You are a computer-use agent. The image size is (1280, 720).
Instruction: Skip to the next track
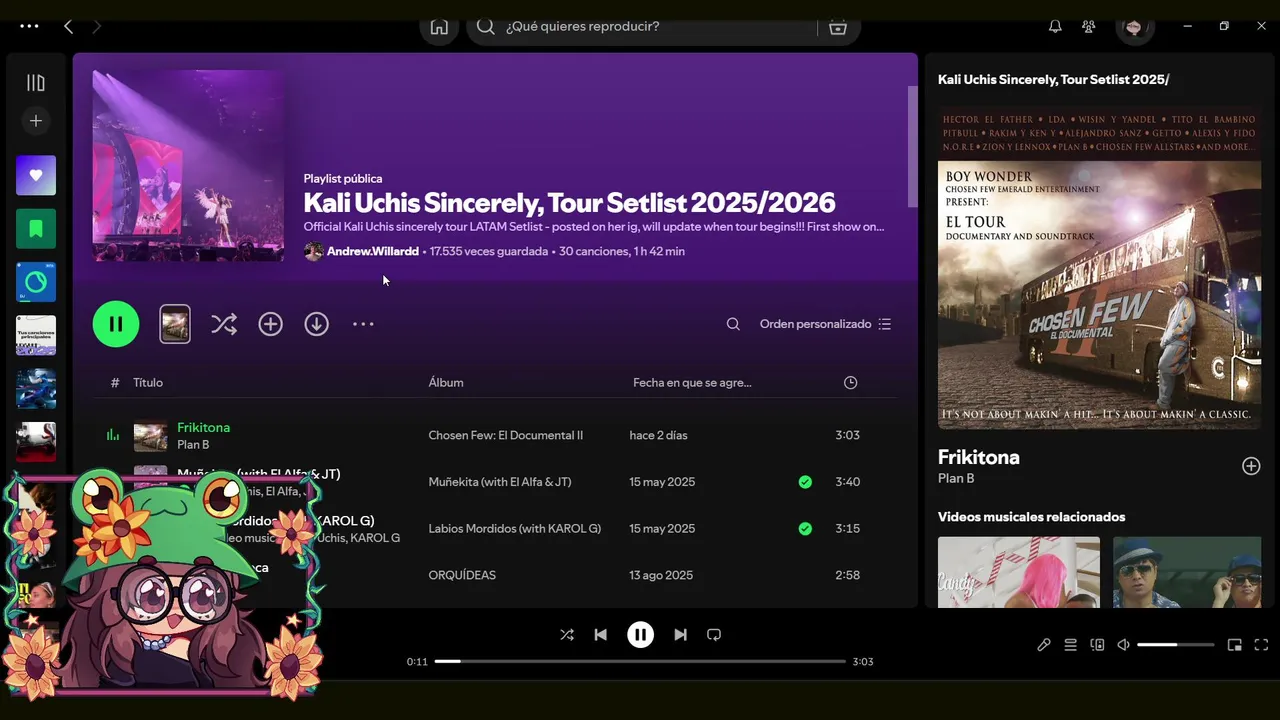pyautogui.click(x=680, y=634)
